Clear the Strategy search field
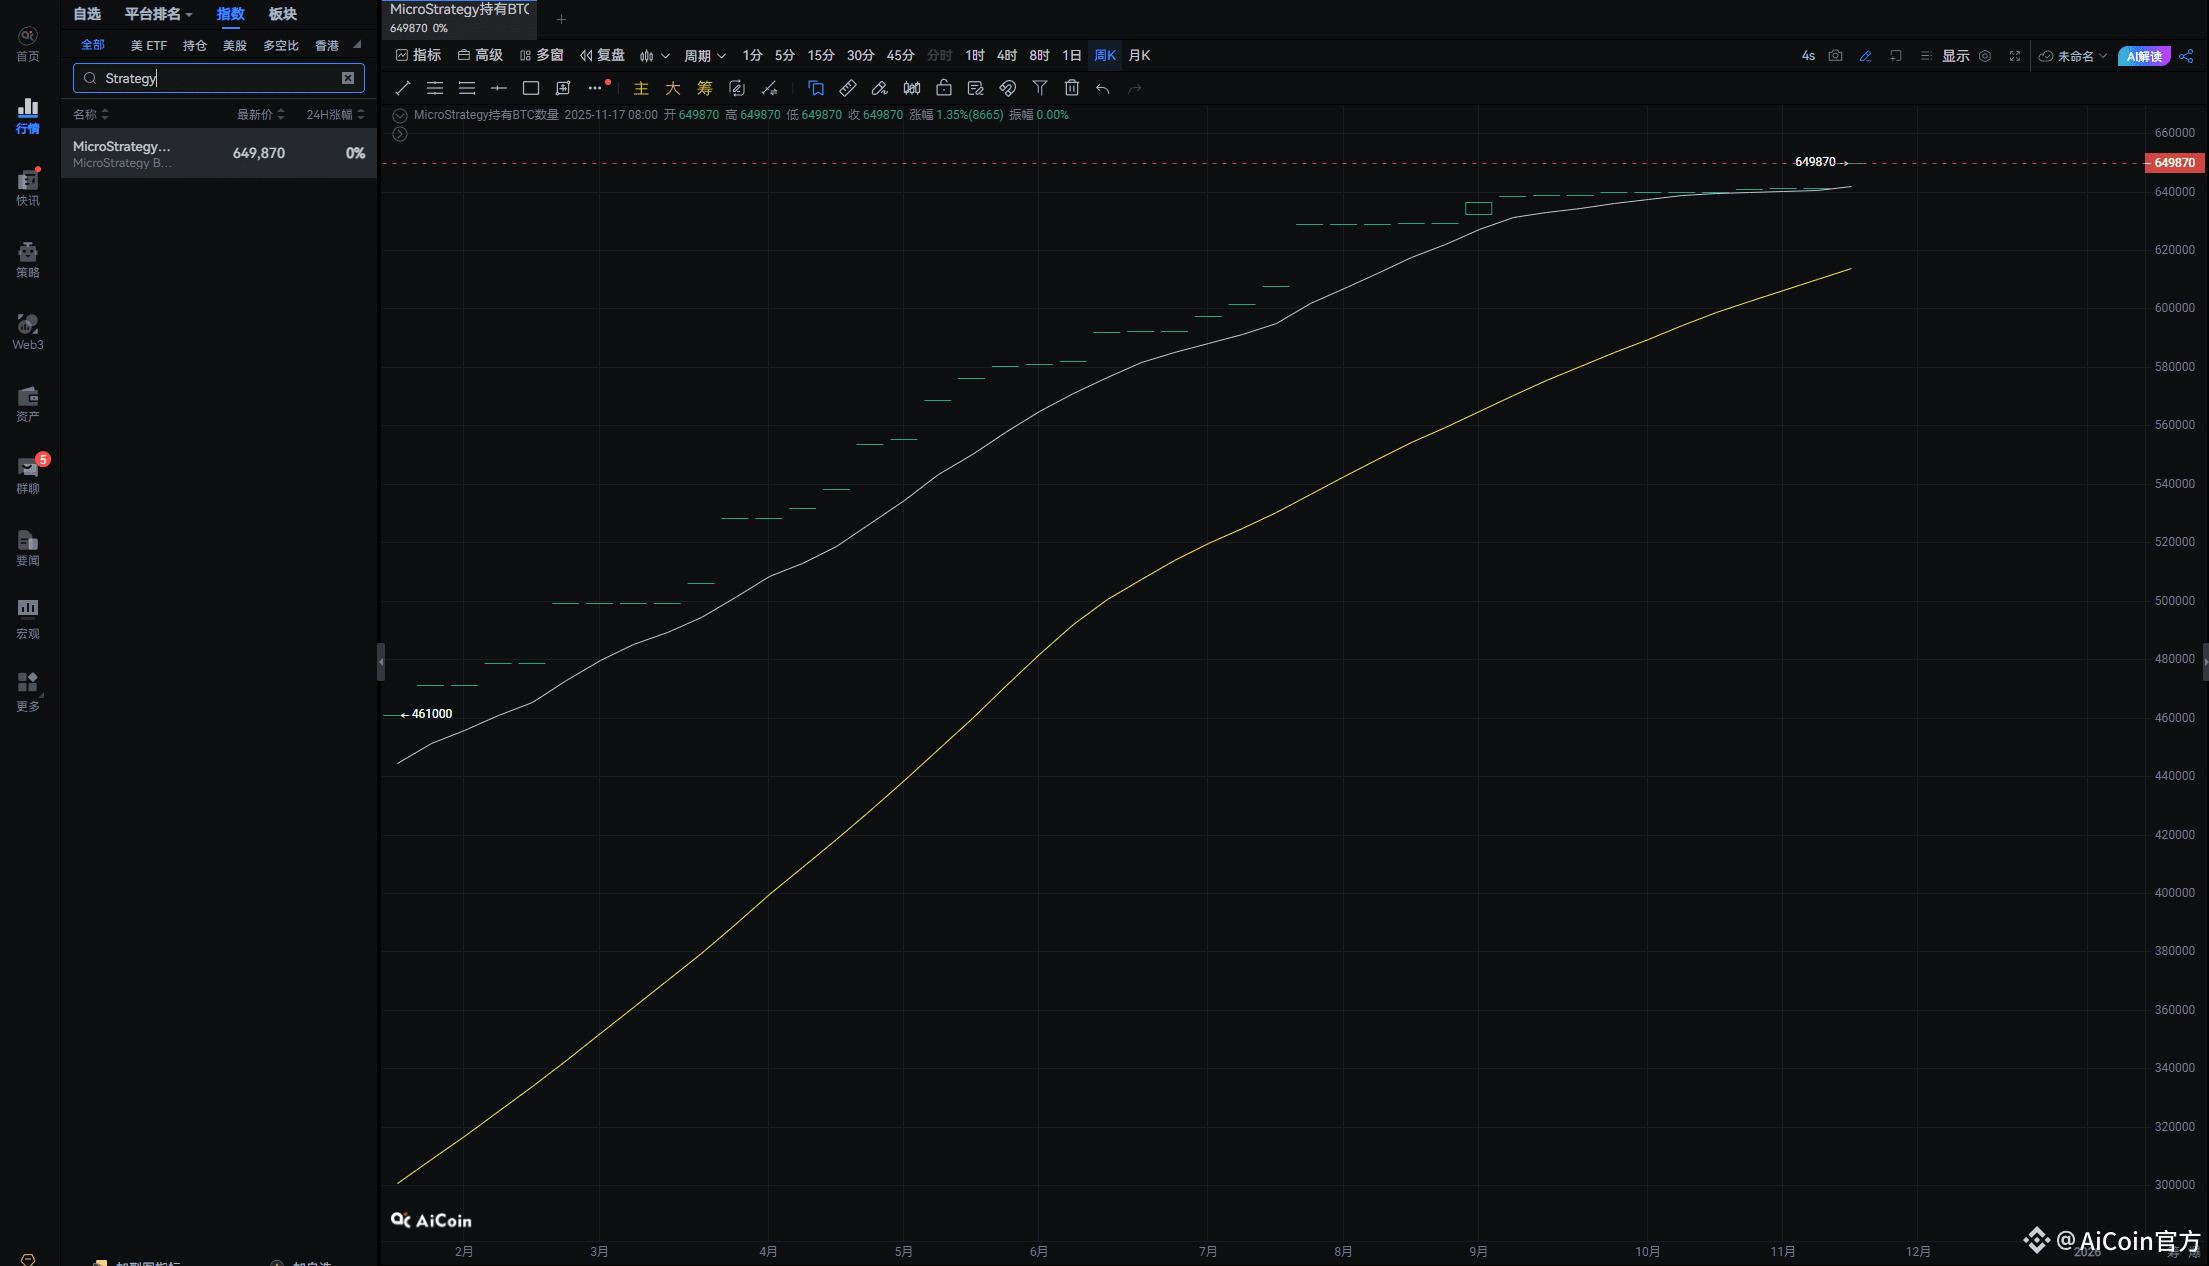The width and height of the screenshot is (2209, 1266). pos(348,78)
